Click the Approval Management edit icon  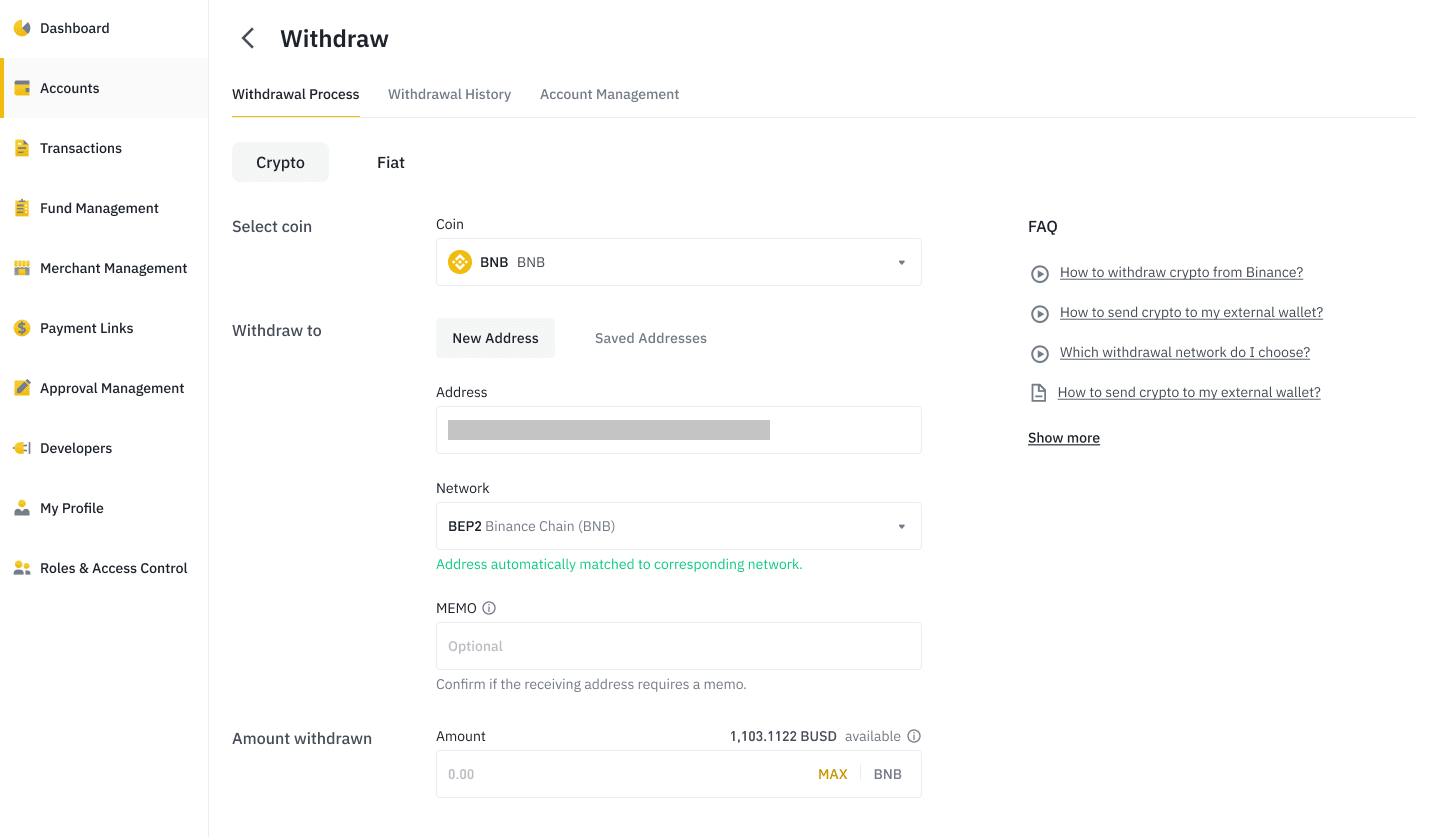pos(22,388)
